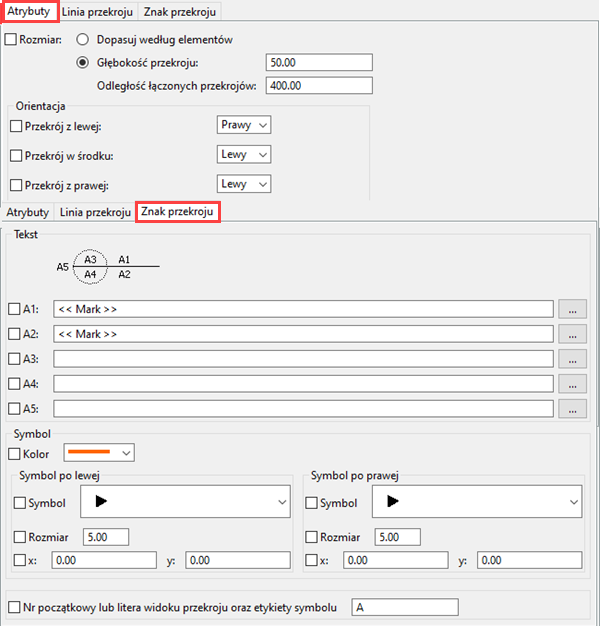The width and height of the screenshot is (600, 626).
Task: Click the browse button beside field A1
Action: click(x=572, y=309)
